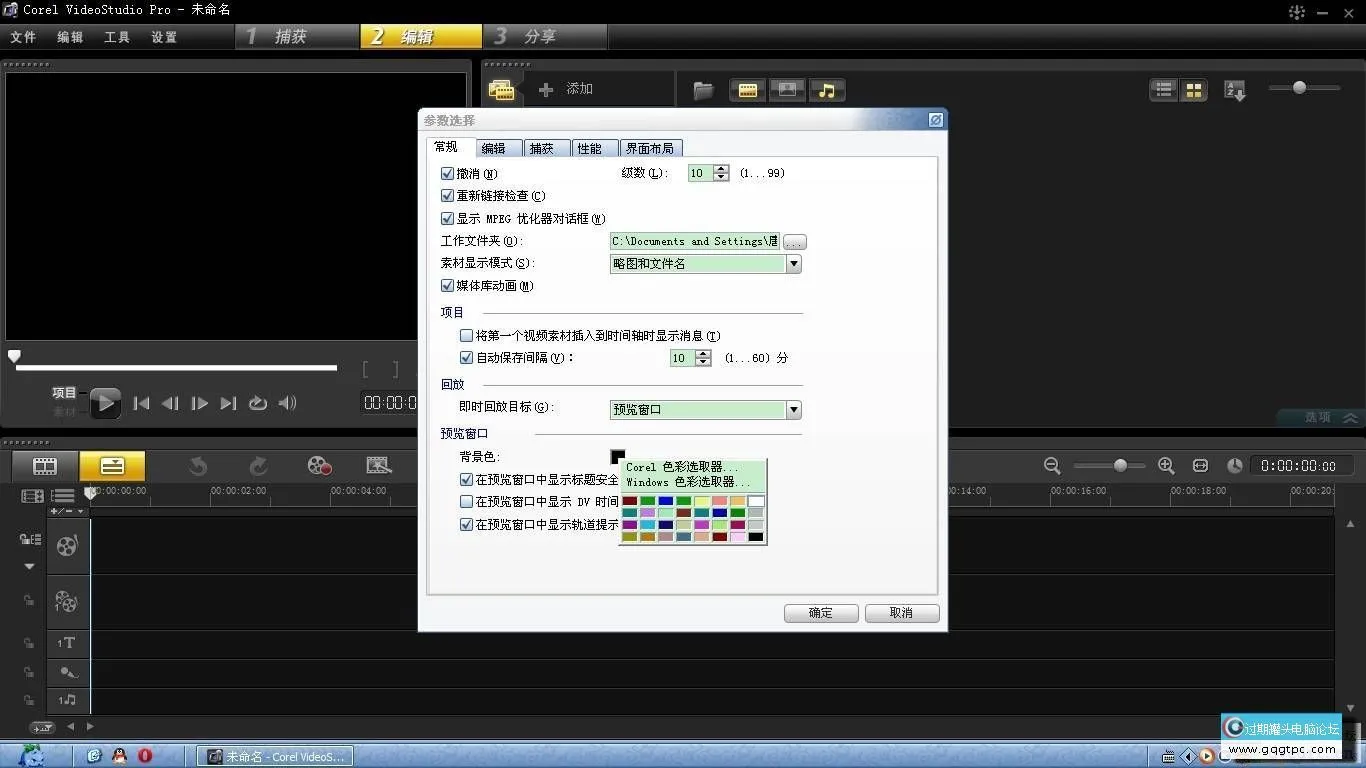The image size is (1366, 768).
Task: Click the 确定 button
Action: click(x=820, y=613)
